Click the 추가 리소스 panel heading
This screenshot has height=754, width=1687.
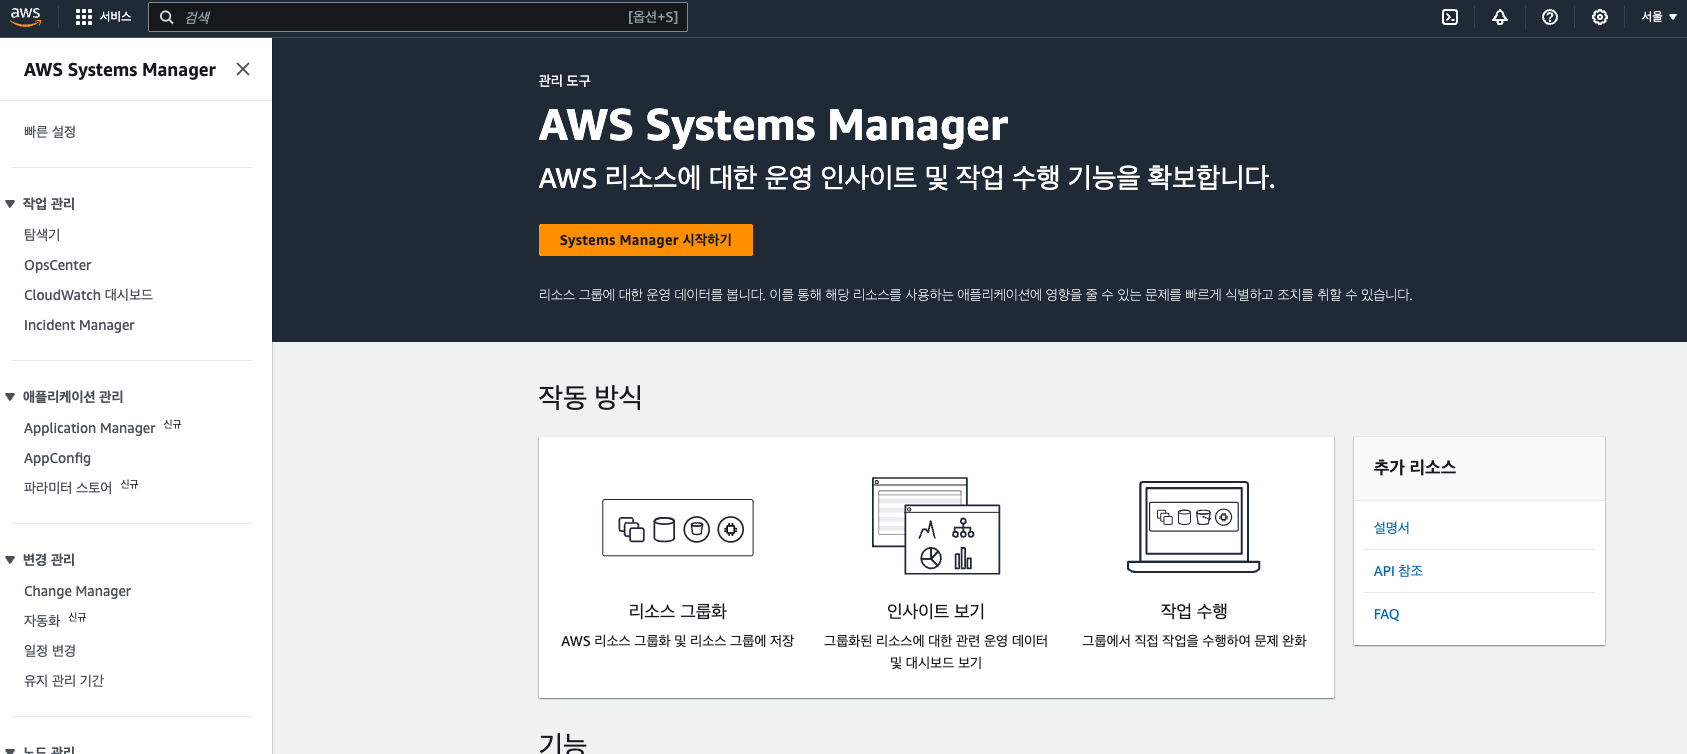1415,467
